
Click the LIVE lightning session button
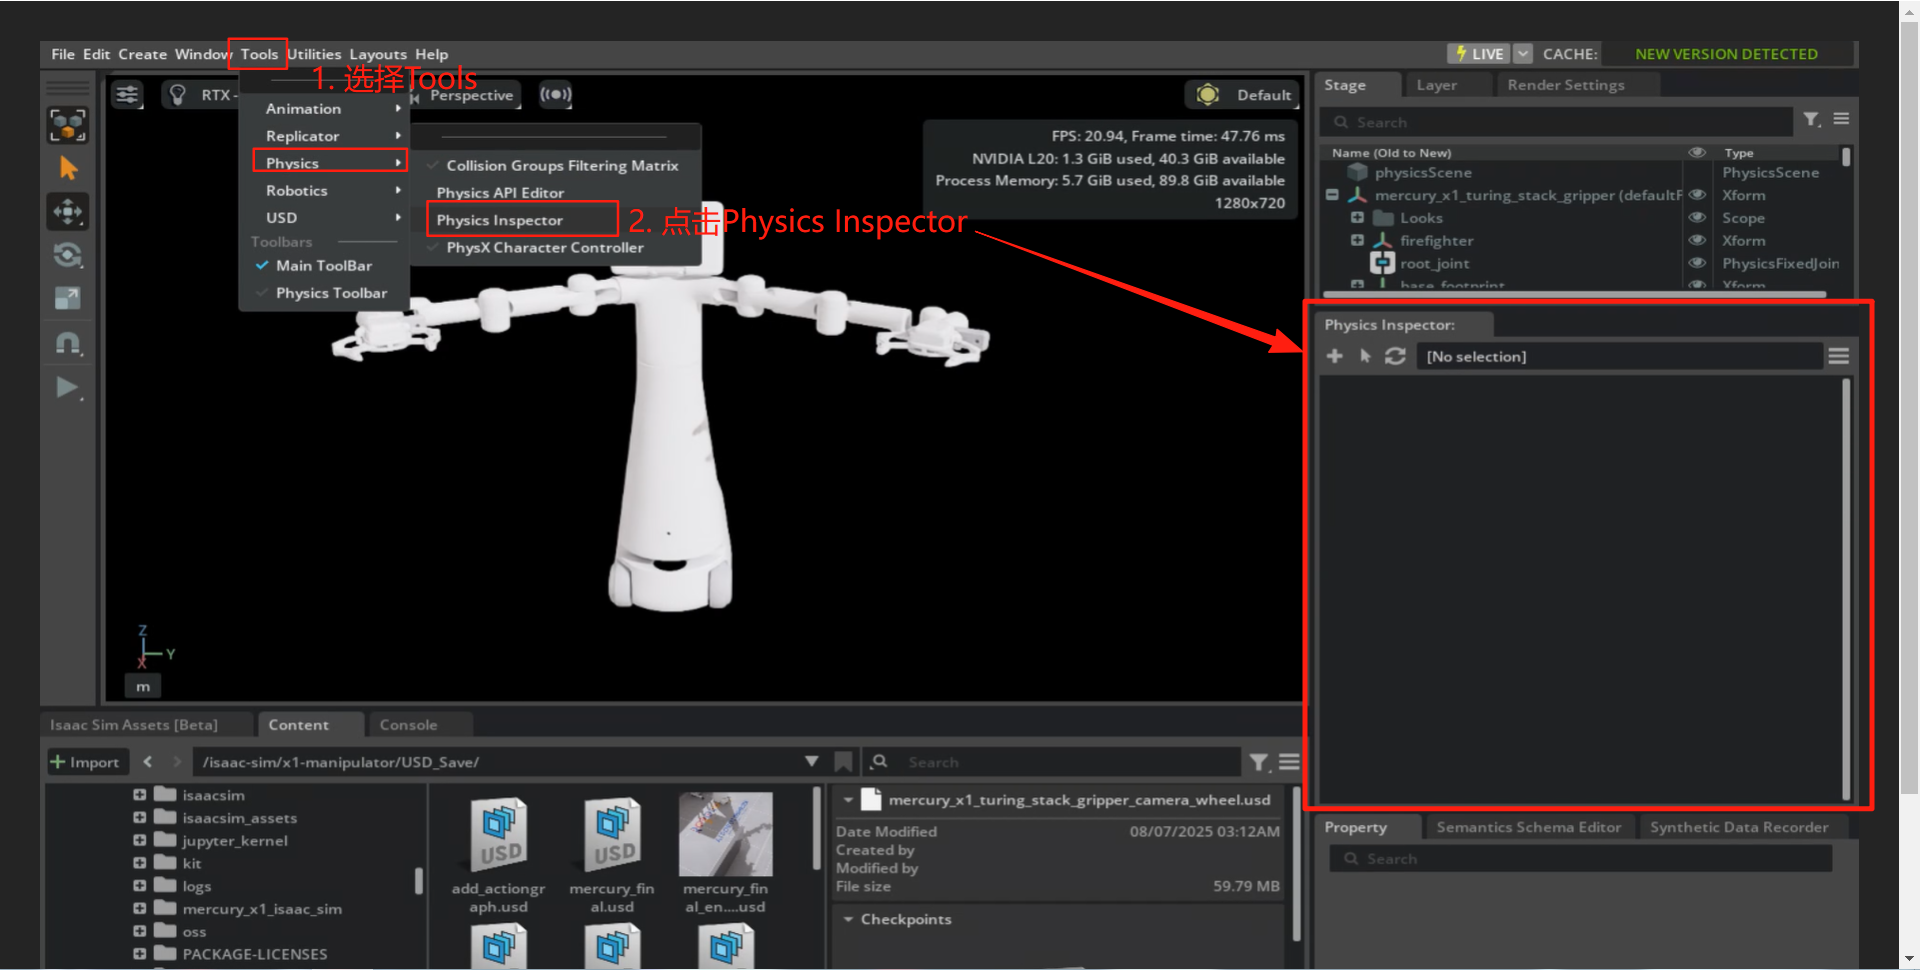(1478, 54)
